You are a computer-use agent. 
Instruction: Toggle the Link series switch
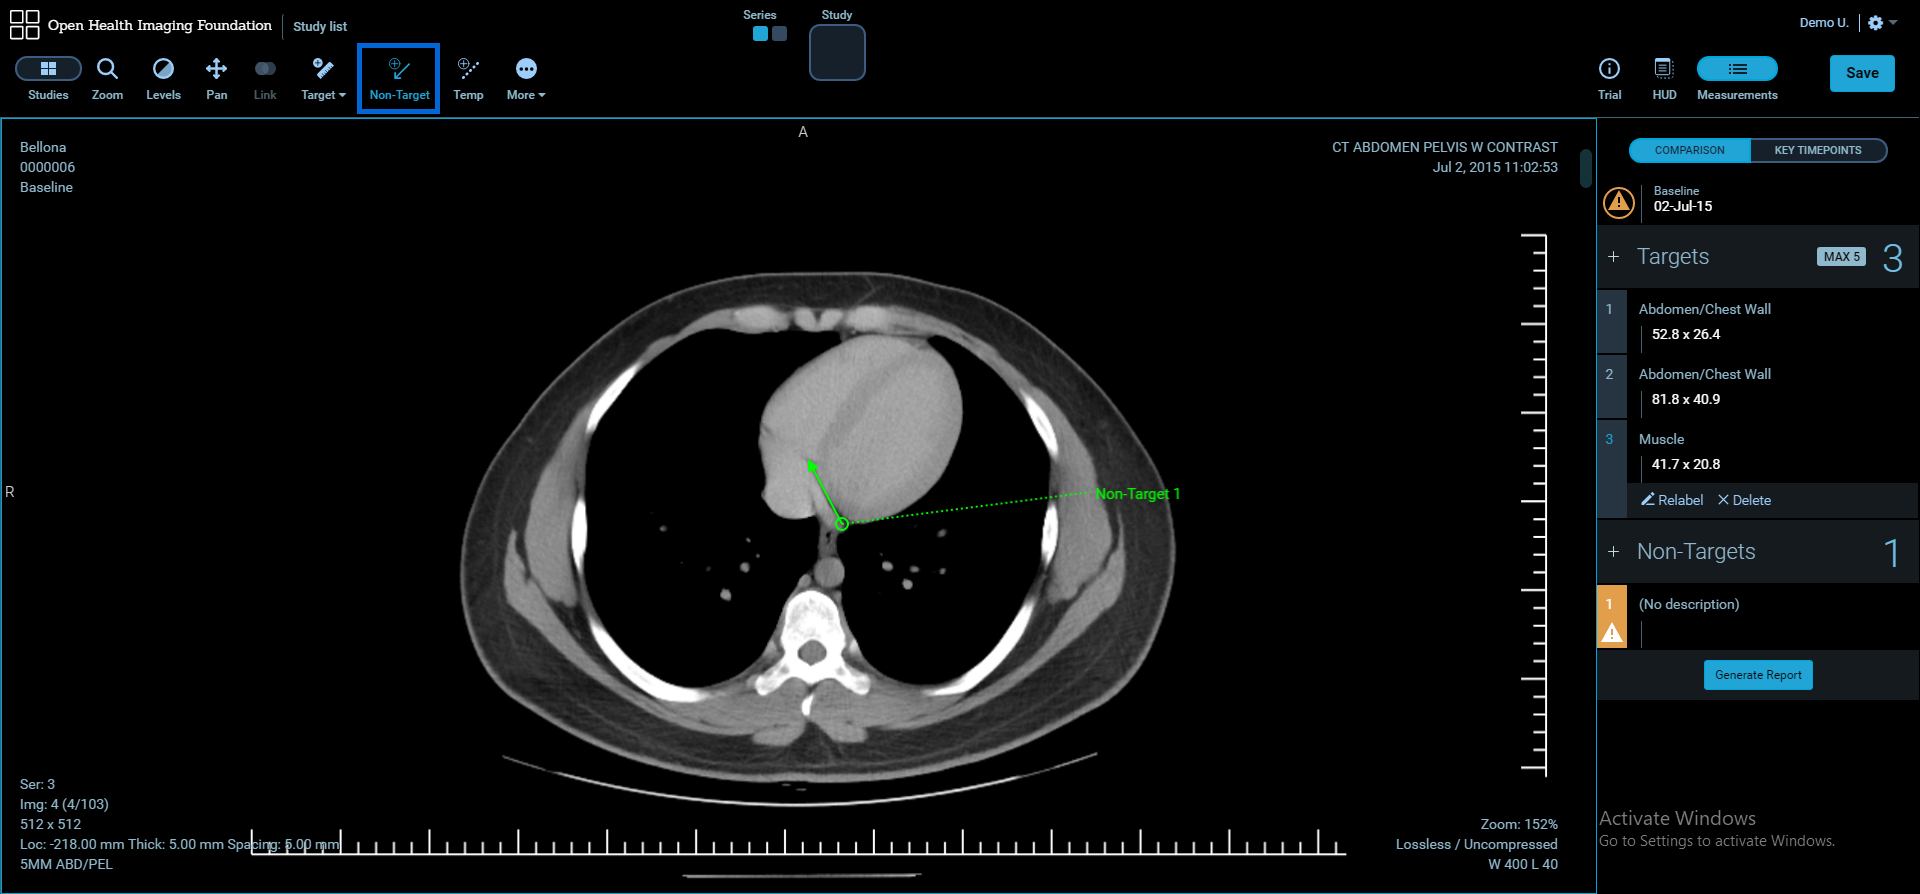click(x=265, y=78)
